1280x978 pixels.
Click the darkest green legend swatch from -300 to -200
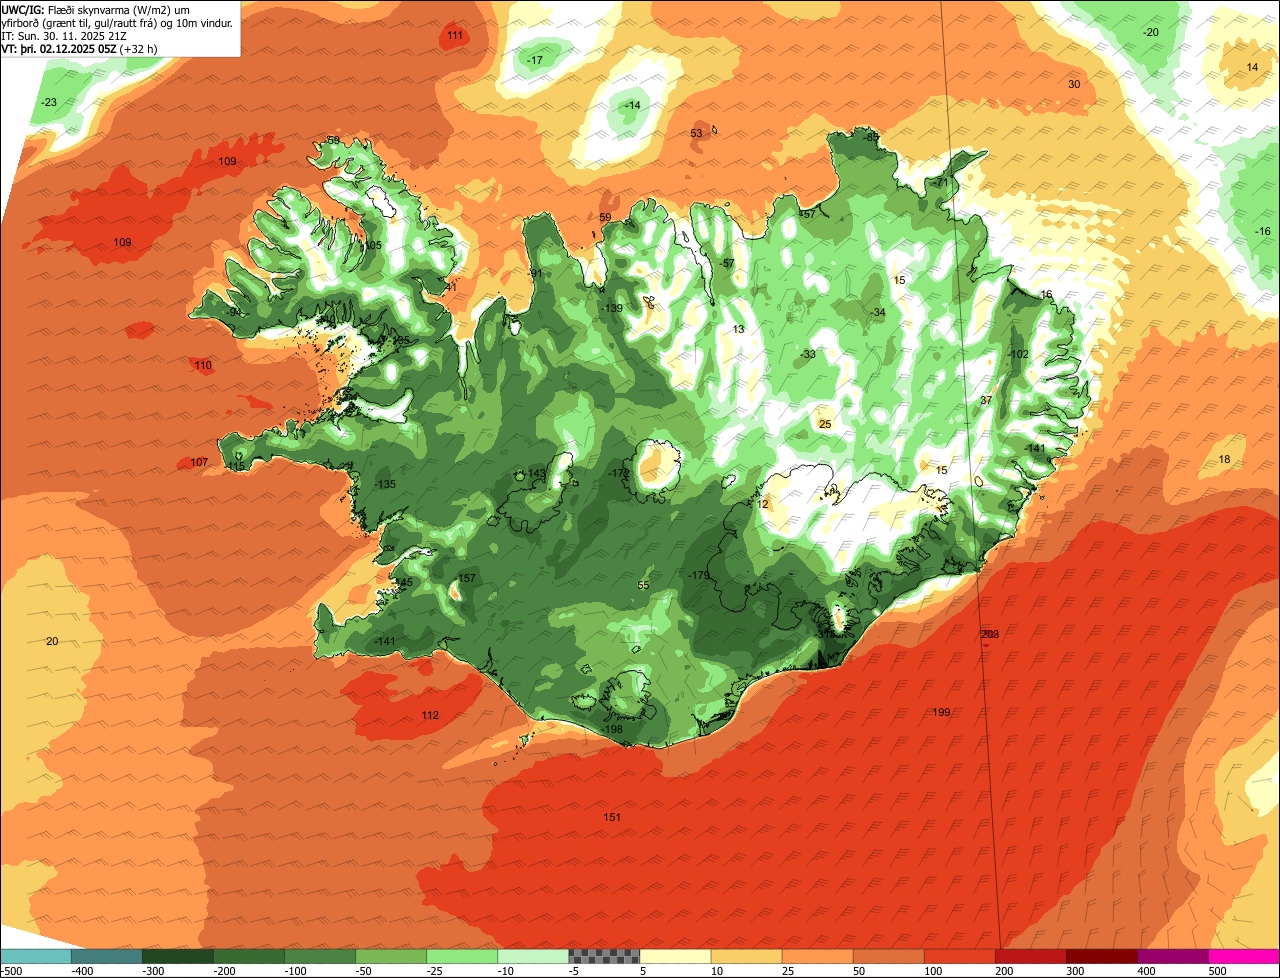[x=178, y=955]
